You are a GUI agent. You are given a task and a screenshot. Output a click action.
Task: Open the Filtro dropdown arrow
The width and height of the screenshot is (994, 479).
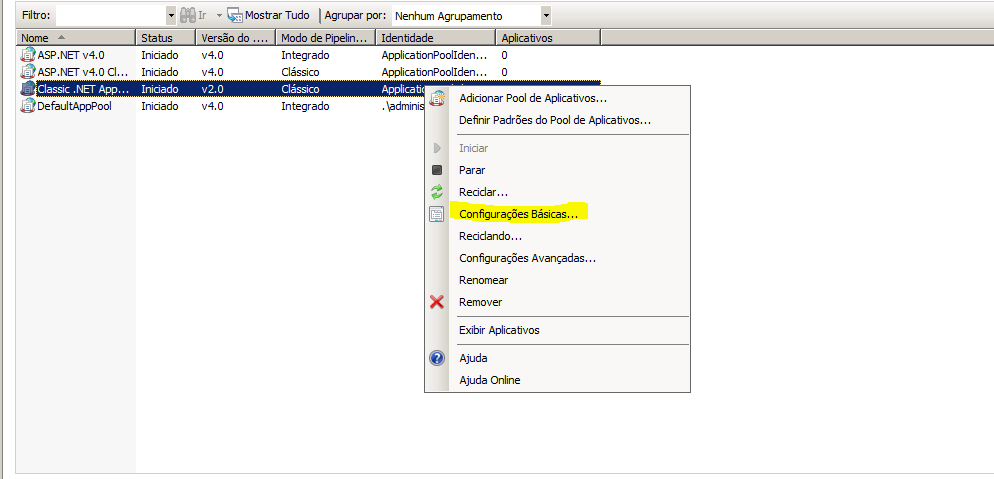(171, 16)
